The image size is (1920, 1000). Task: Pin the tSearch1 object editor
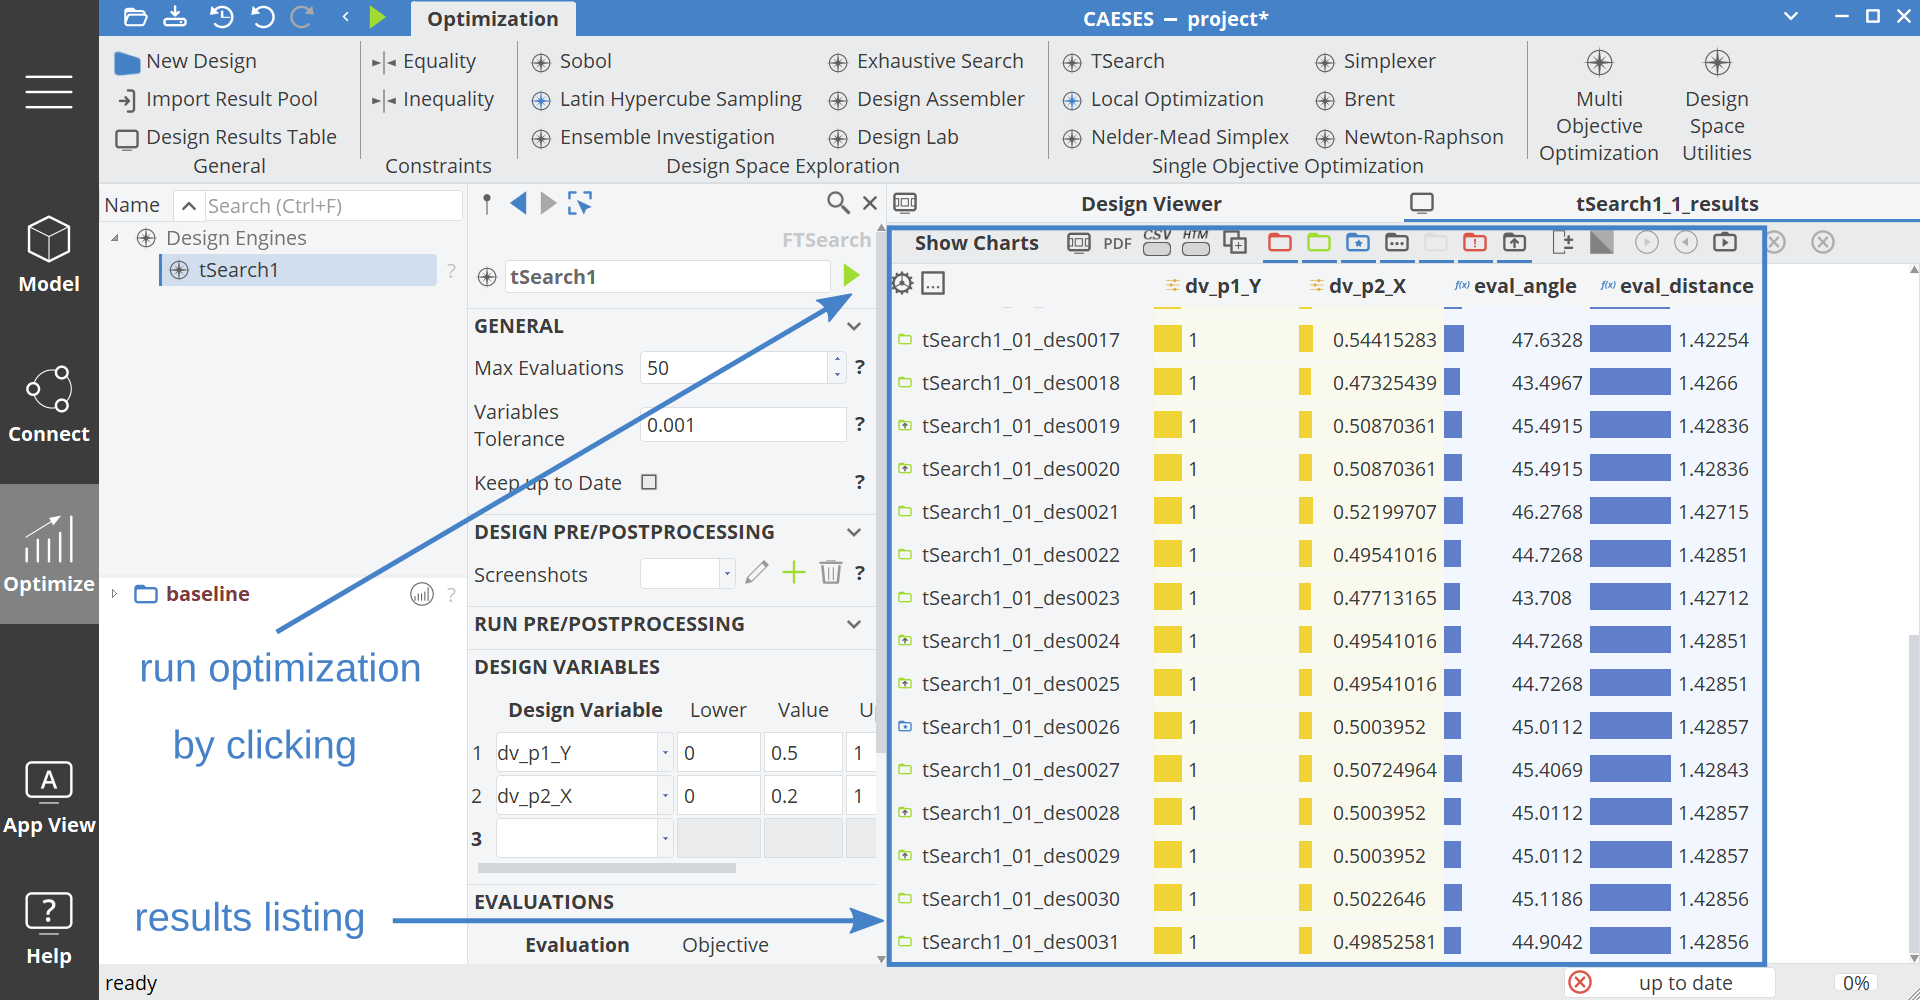point(487,204)
